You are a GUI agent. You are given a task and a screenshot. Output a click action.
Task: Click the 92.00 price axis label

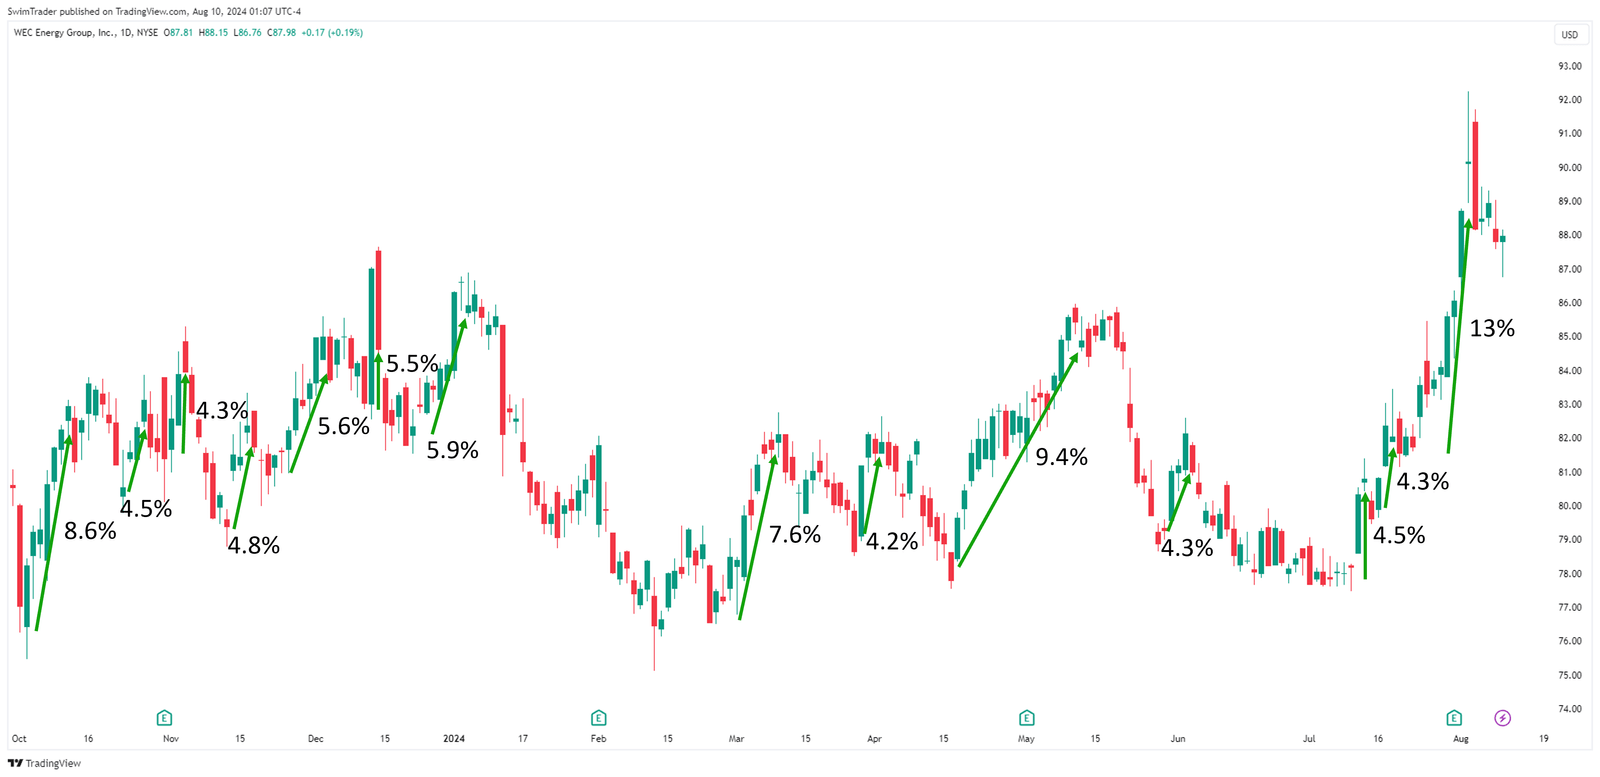[1570, 100]
